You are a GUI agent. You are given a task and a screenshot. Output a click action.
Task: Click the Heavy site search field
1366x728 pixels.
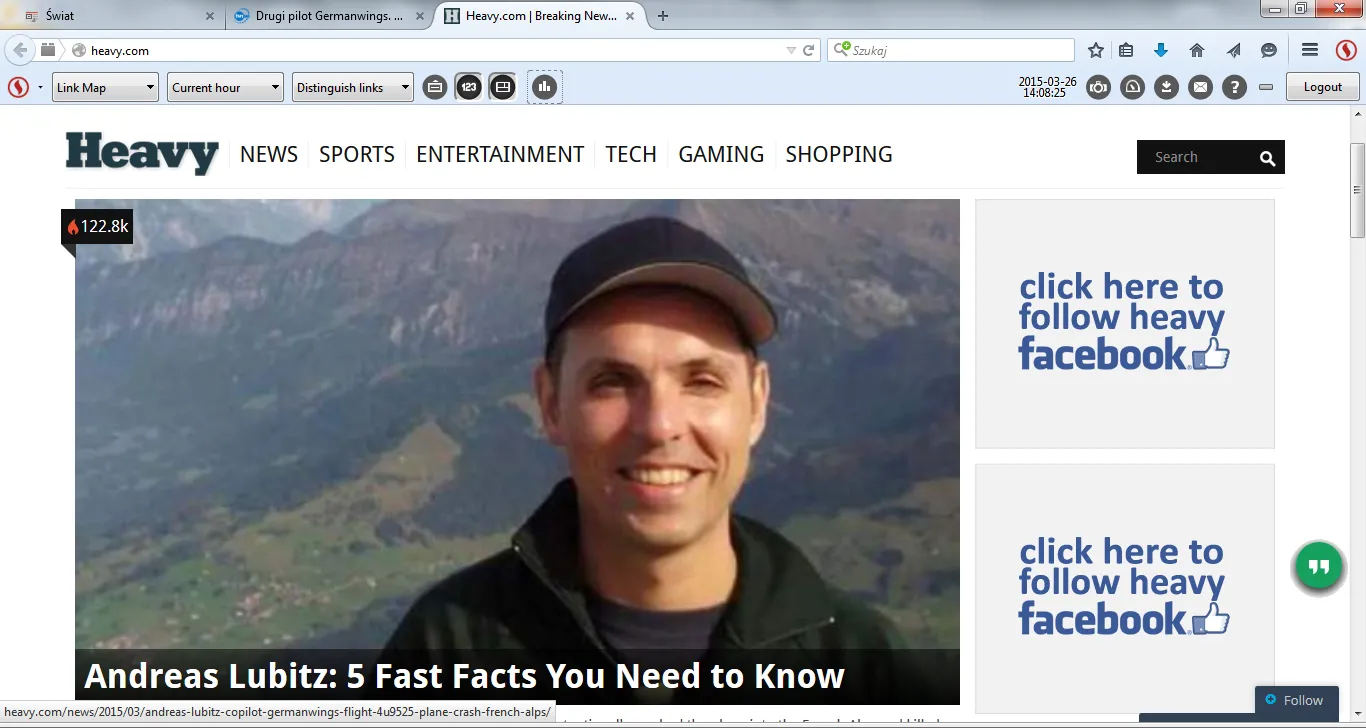coord(1198,157)
